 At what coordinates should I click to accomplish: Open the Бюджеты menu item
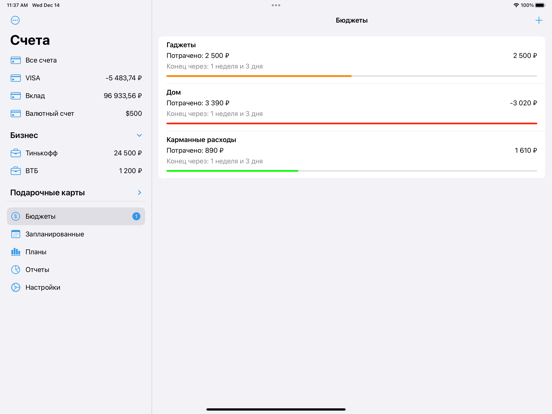76,217
